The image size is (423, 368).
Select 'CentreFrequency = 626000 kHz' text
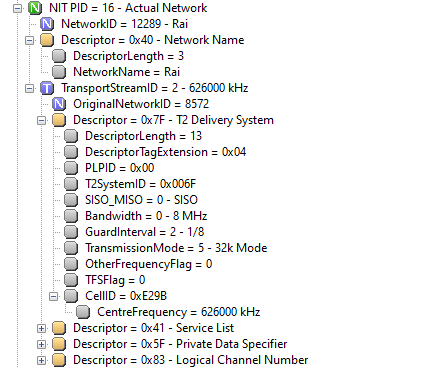point(179,312)
